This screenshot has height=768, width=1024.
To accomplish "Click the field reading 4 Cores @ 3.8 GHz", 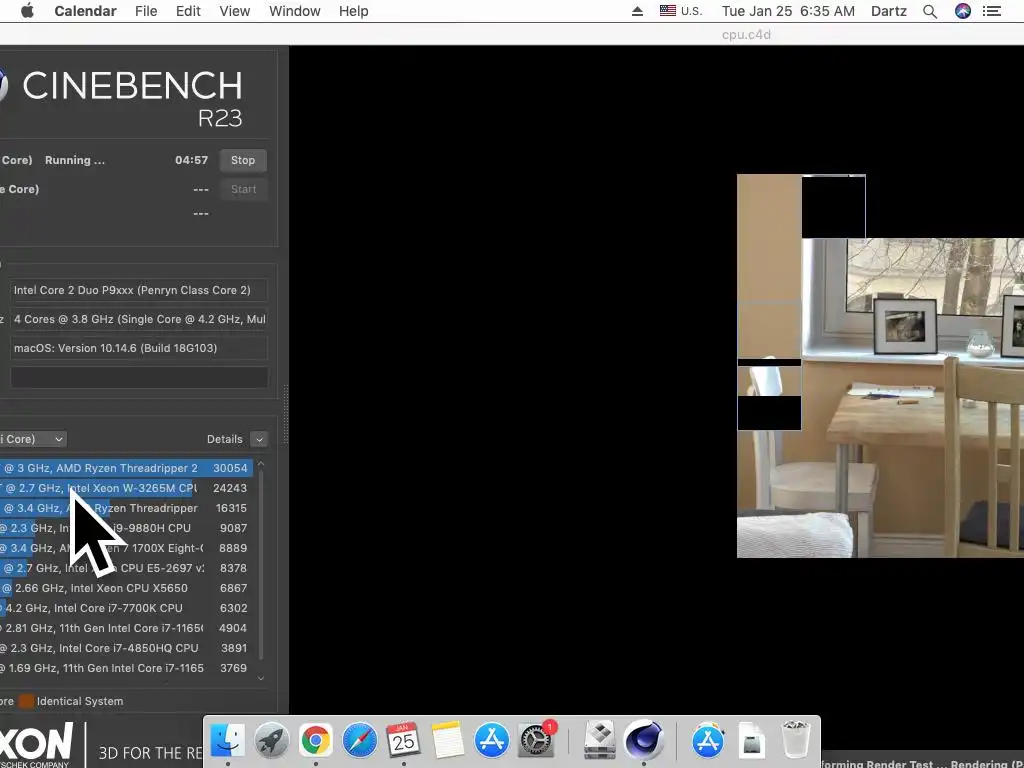I will click(139, 319).
